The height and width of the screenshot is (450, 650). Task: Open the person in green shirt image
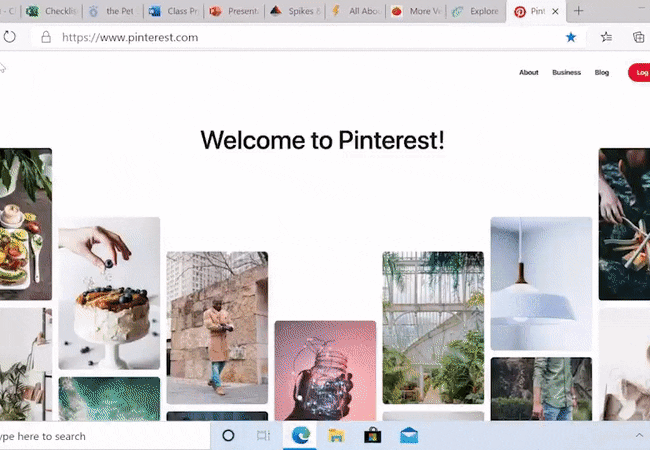pyautogui.click(x=541, y=389)
